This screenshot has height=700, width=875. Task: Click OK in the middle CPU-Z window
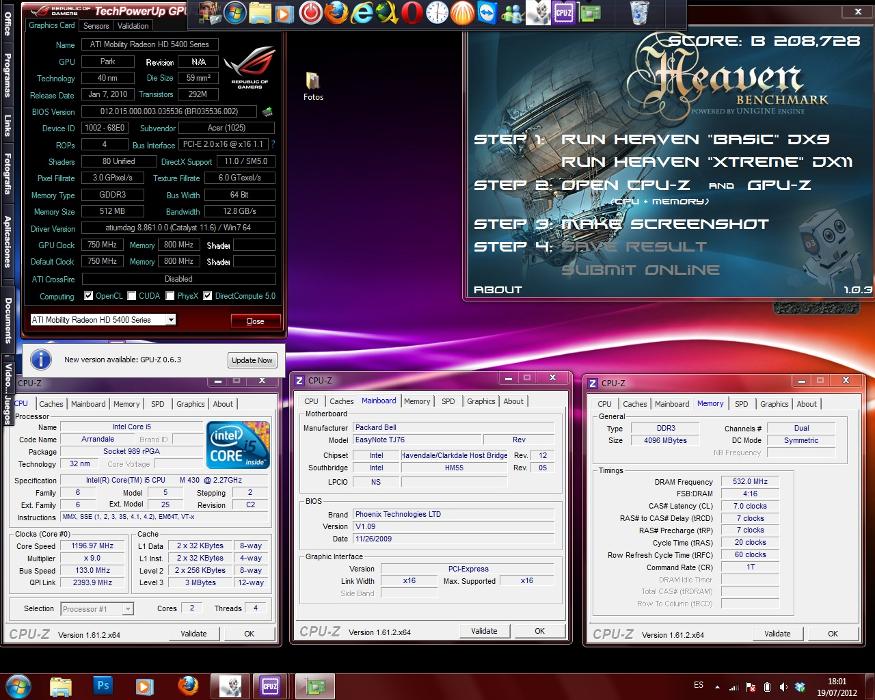[540, 631]
